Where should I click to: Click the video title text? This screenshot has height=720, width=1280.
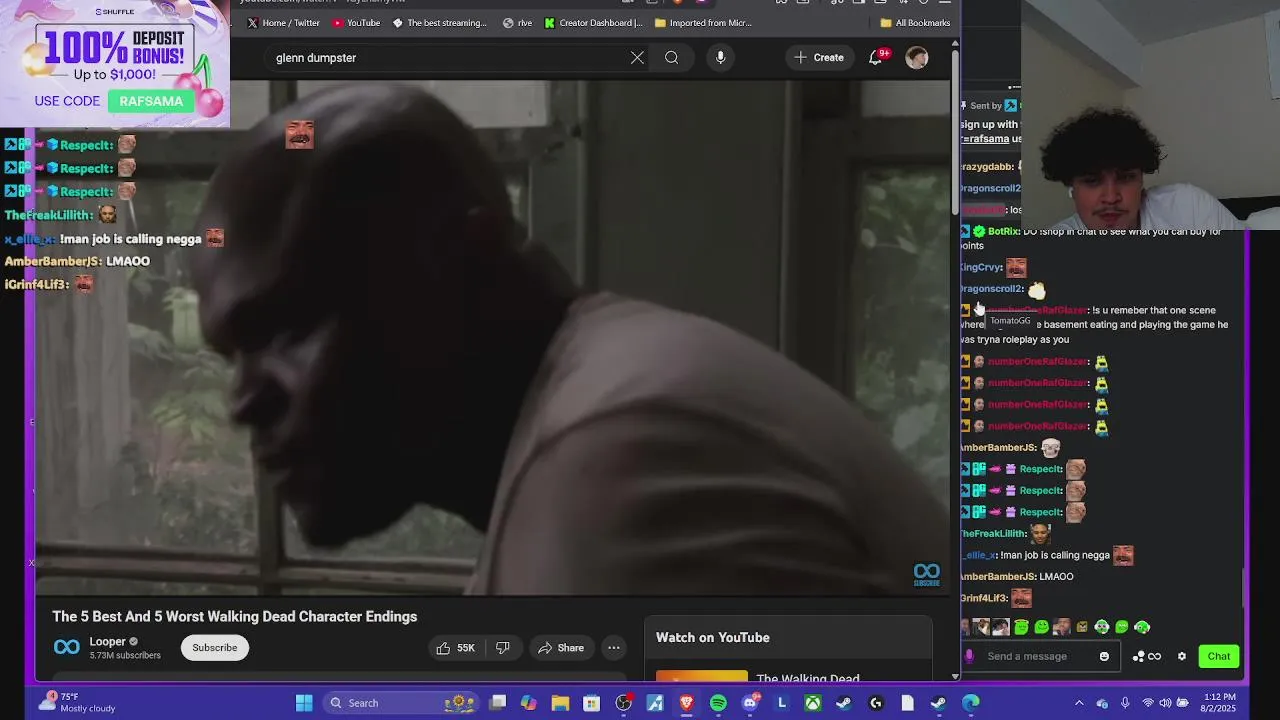coord(235,617)
